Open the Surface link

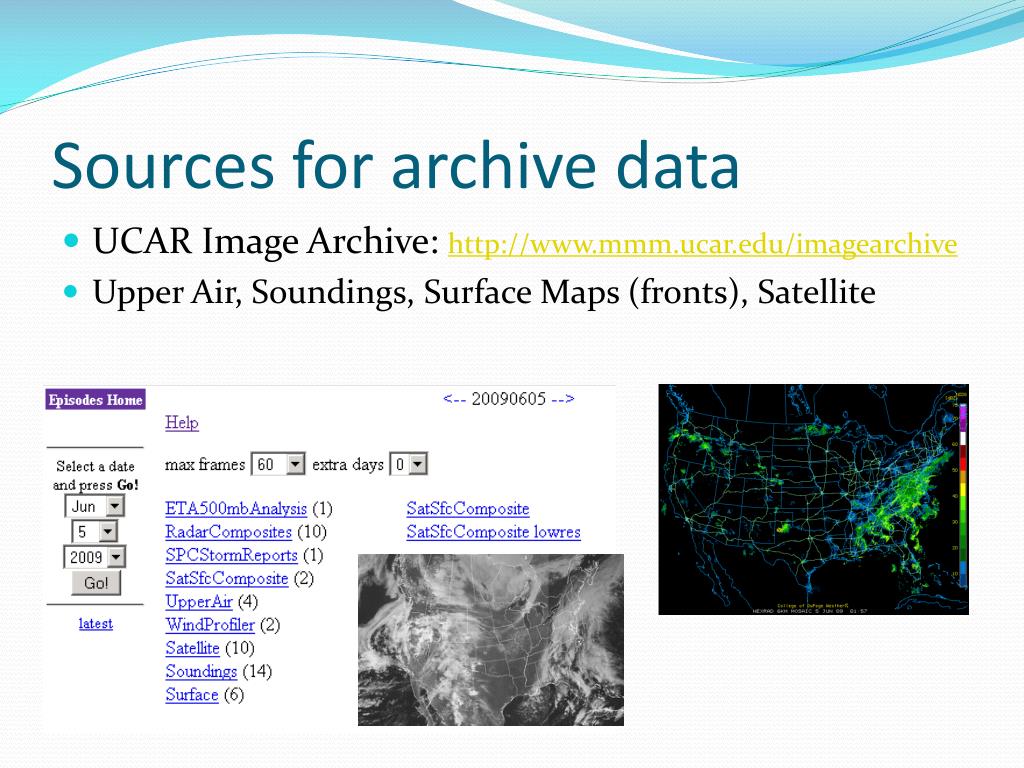pos(191,695)
